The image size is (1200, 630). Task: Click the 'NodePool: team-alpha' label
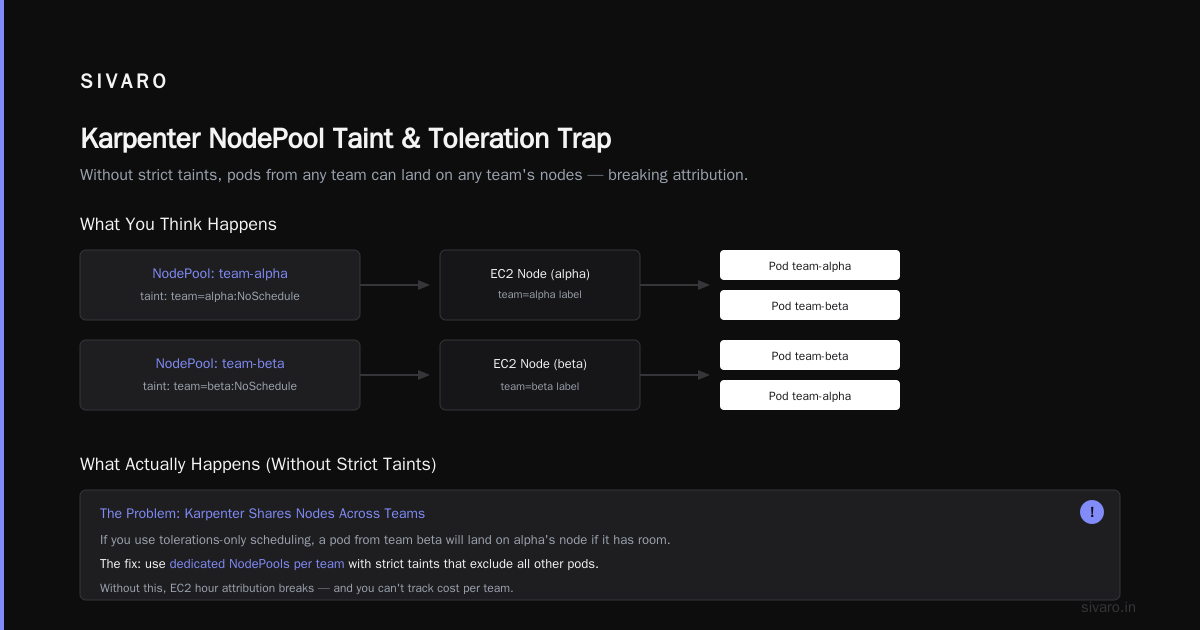coord(220,273)
